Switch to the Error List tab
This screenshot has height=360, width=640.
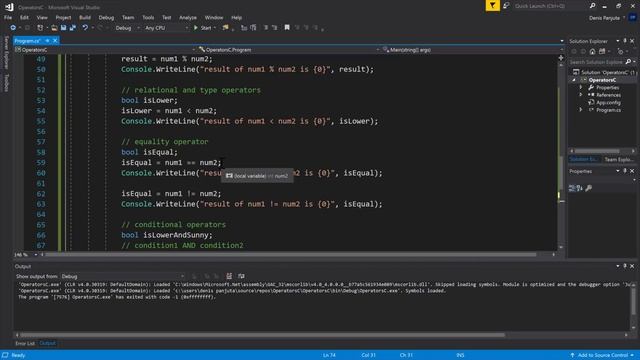[25, 343]
